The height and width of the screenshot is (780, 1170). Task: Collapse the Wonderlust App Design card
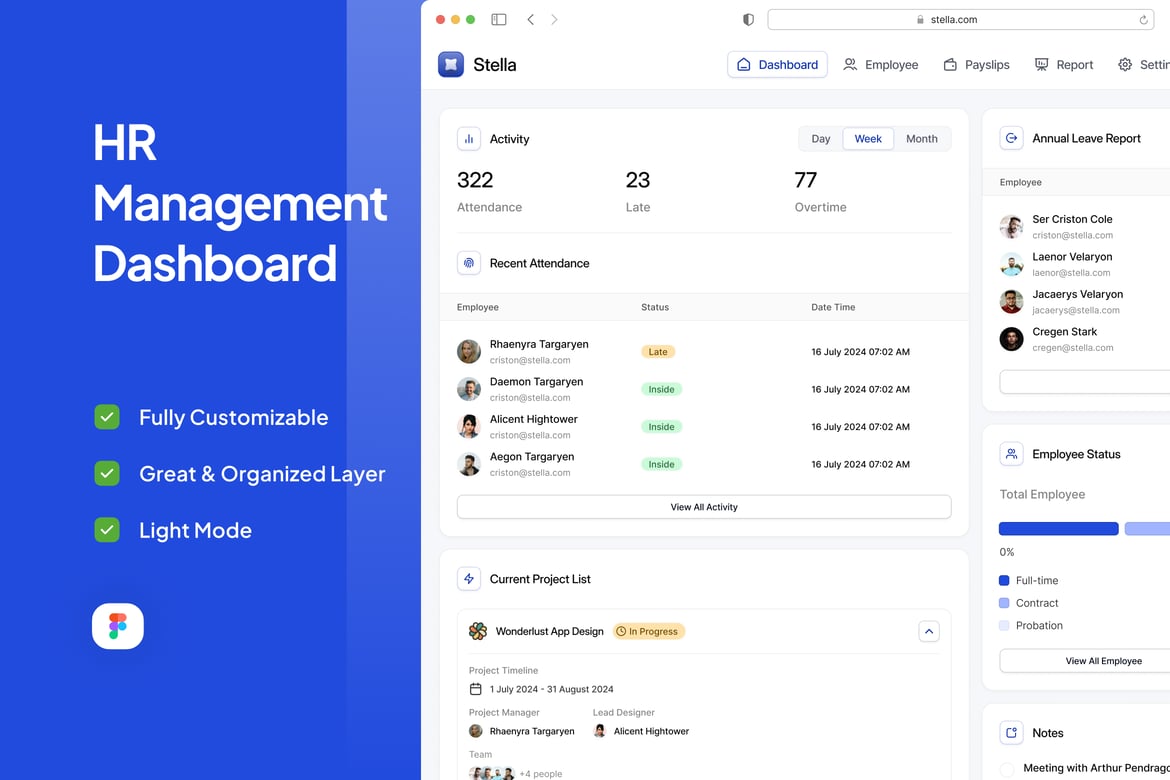929,631
